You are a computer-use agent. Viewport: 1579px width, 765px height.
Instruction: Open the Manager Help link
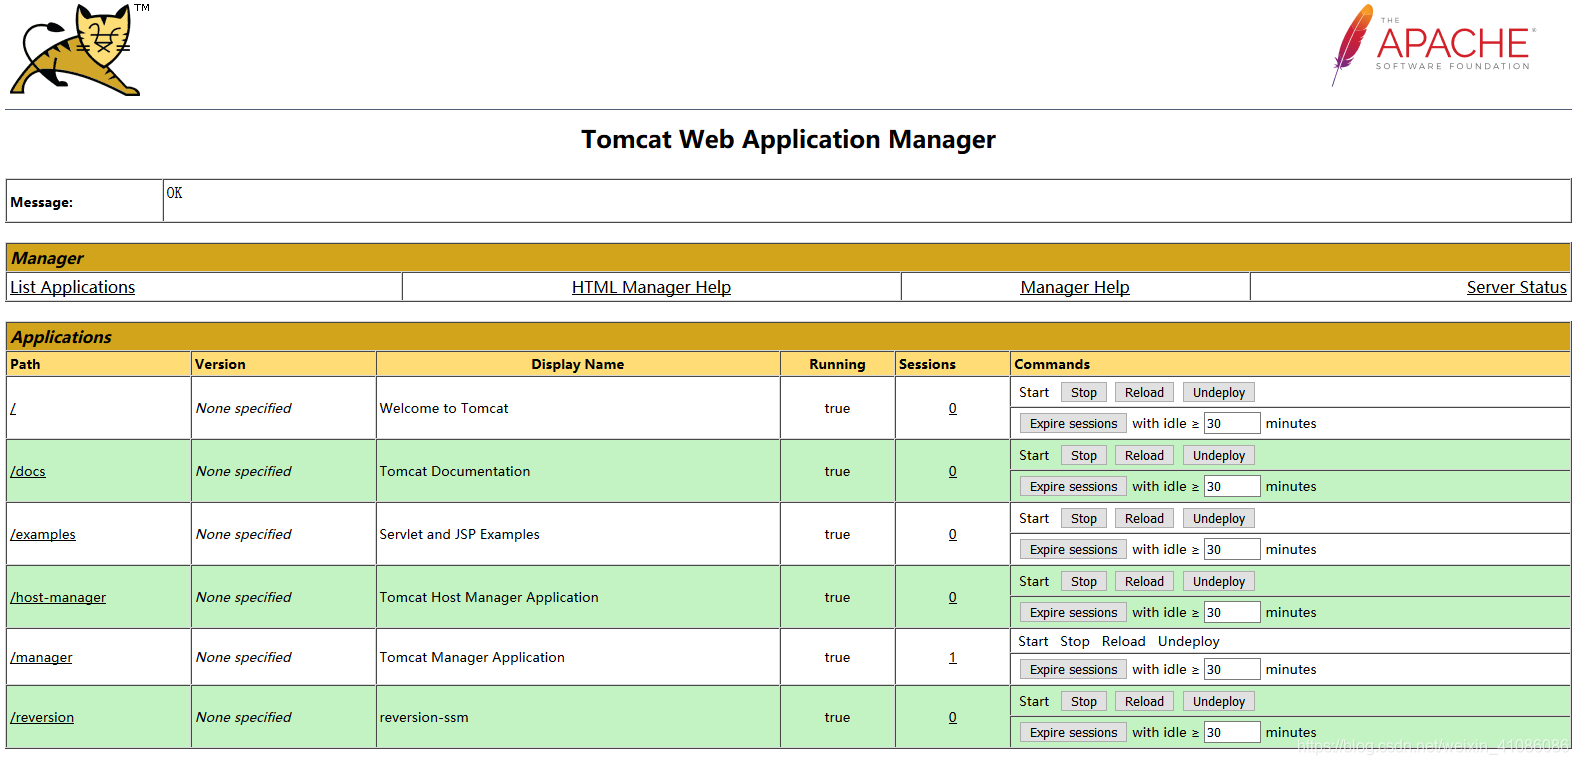pos(1075,287)
